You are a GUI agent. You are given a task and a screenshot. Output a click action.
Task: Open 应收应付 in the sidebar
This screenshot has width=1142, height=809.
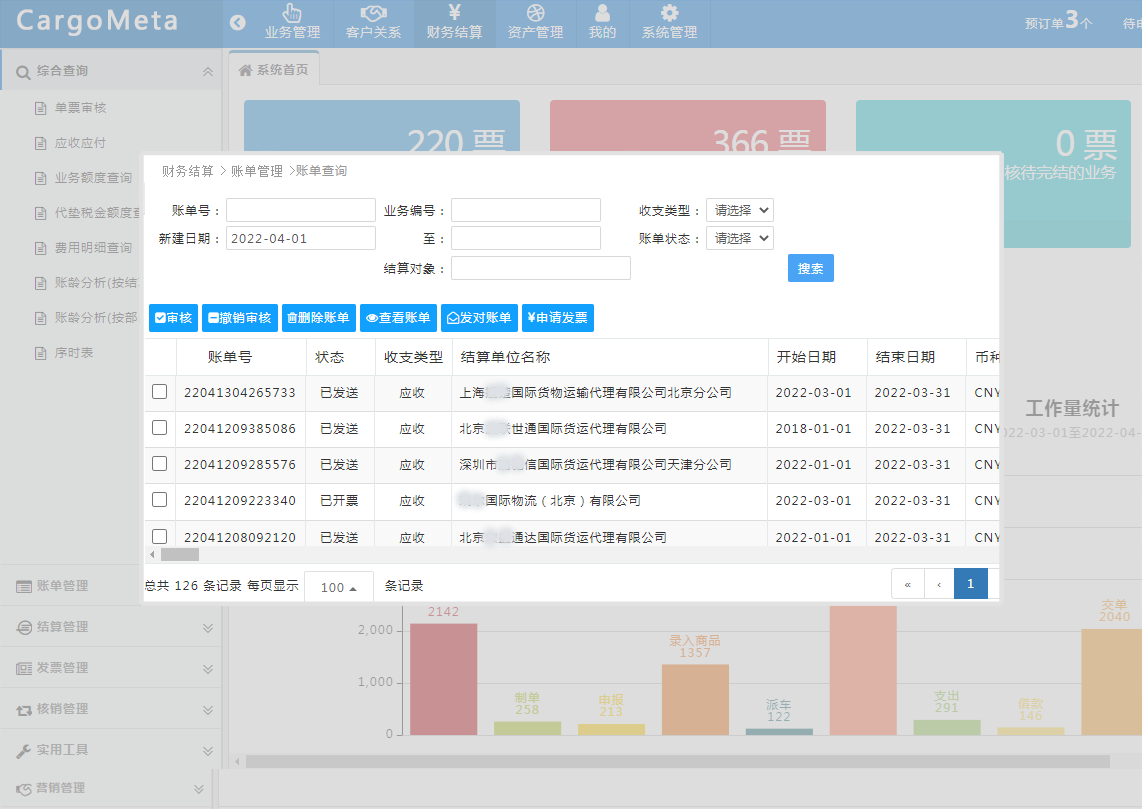pos(80,143)
